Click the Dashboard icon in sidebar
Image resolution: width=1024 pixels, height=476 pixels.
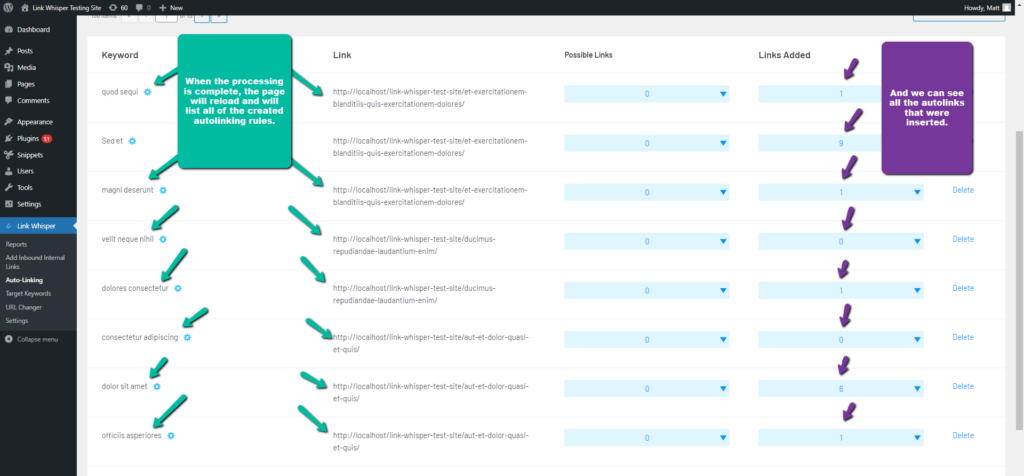pos(8,30)
